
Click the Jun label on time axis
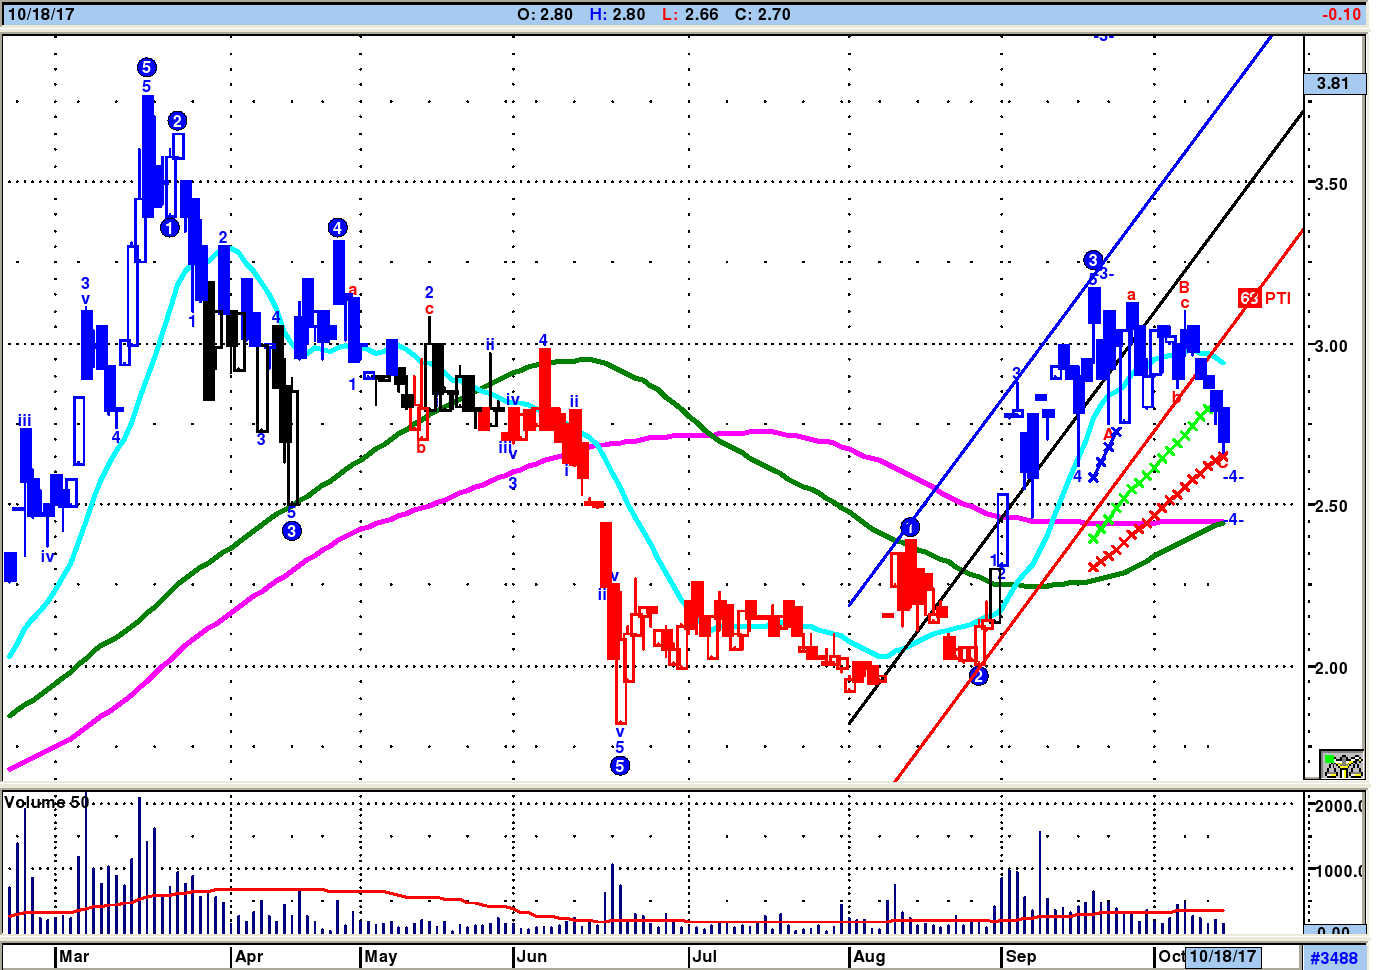(x=532, y=956)
